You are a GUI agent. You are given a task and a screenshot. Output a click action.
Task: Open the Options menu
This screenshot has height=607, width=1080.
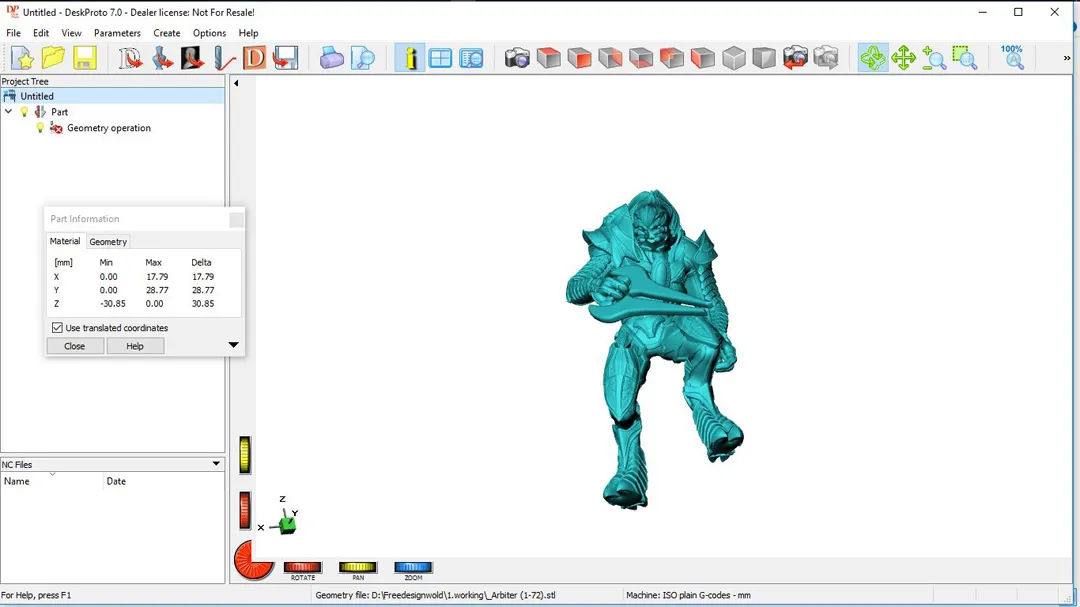(x=209, y=33)
